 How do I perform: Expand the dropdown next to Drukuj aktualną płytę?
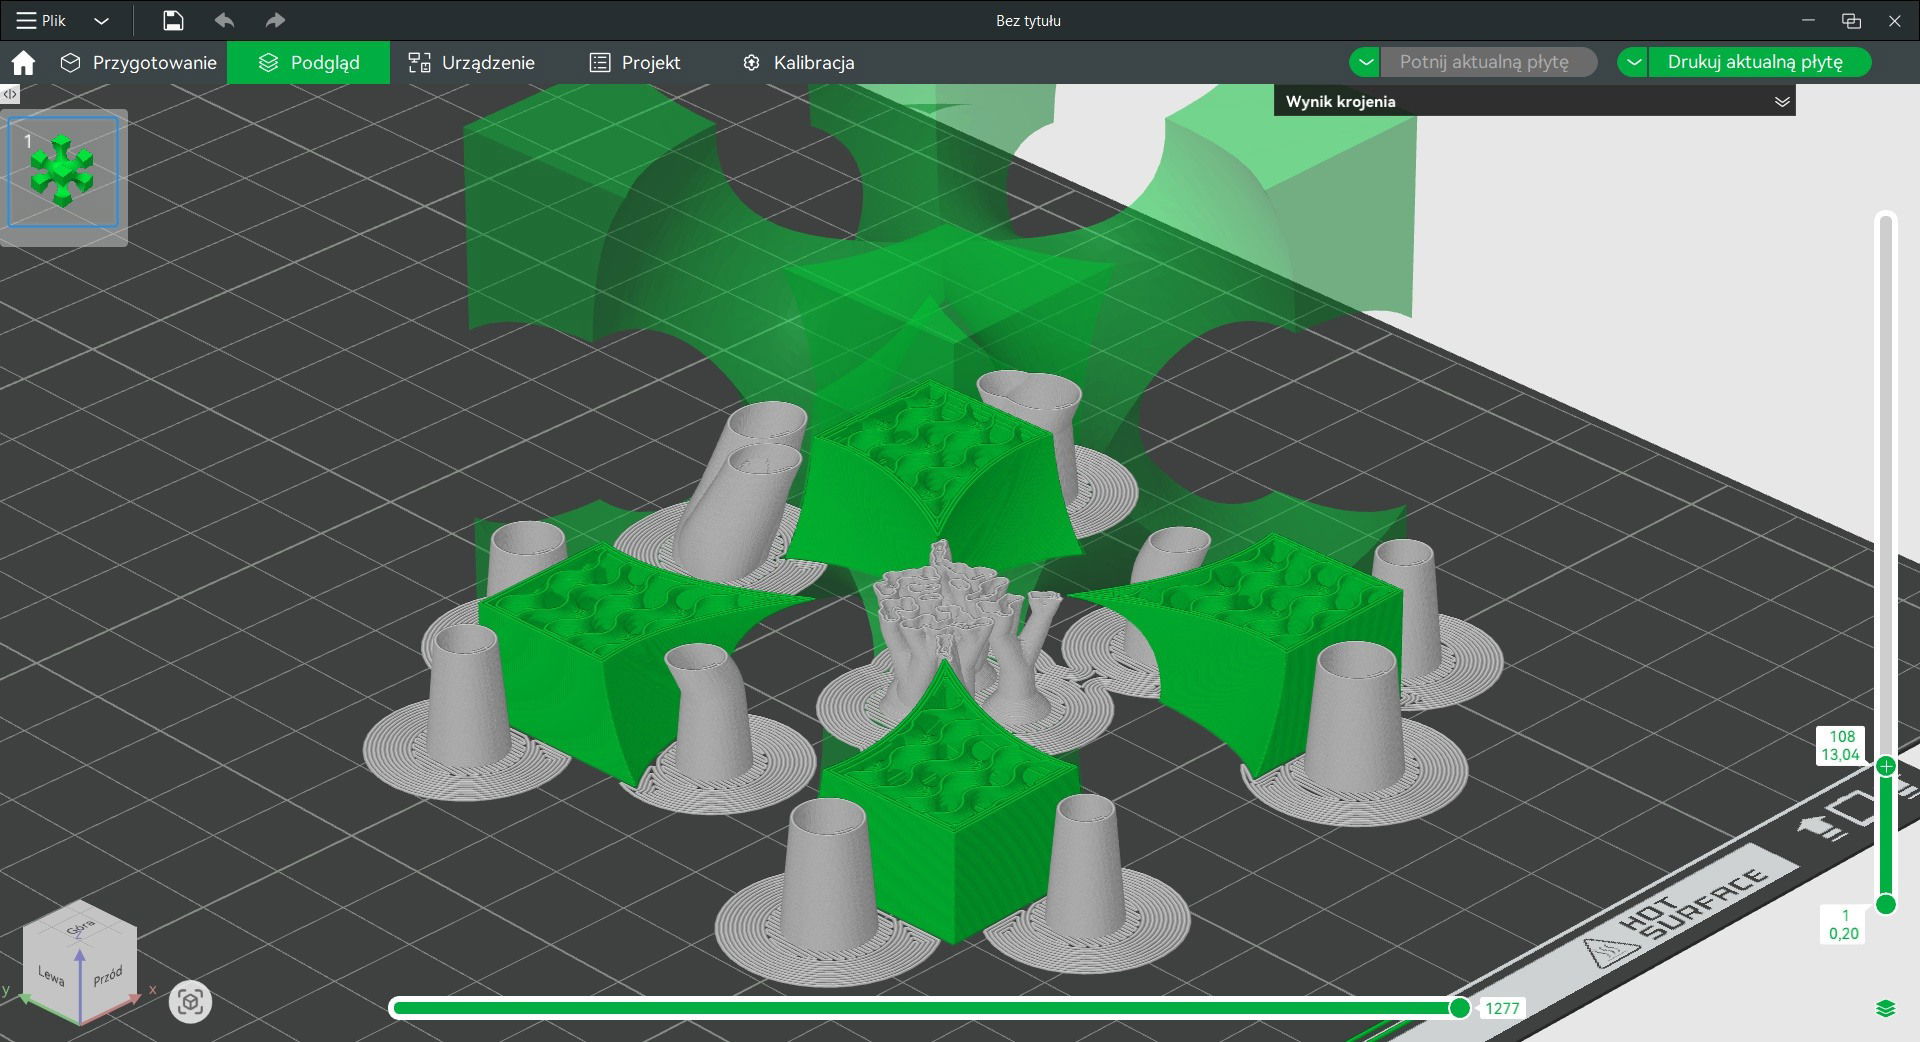pyautogui.click(x=1634, y=61)
